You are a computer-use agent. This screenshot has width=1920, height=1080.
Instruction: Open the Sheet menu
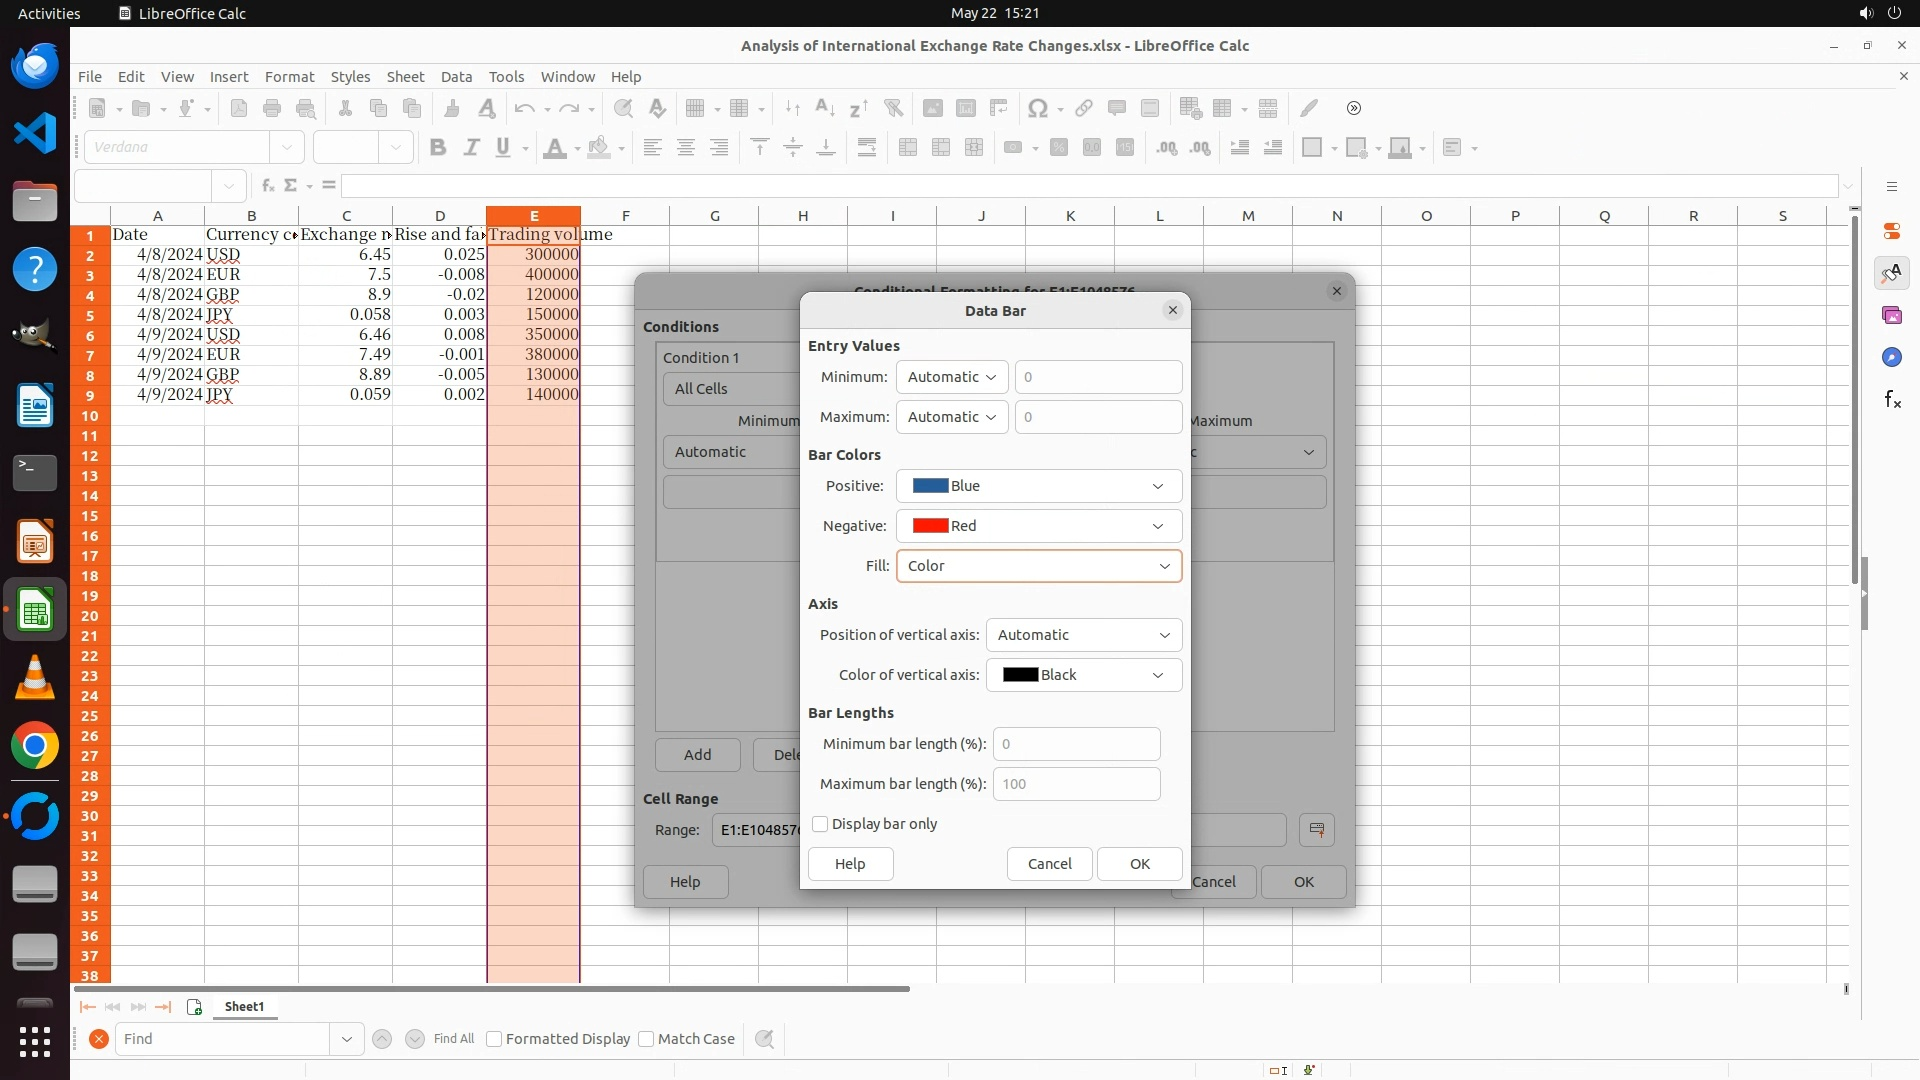coord(405,77)
